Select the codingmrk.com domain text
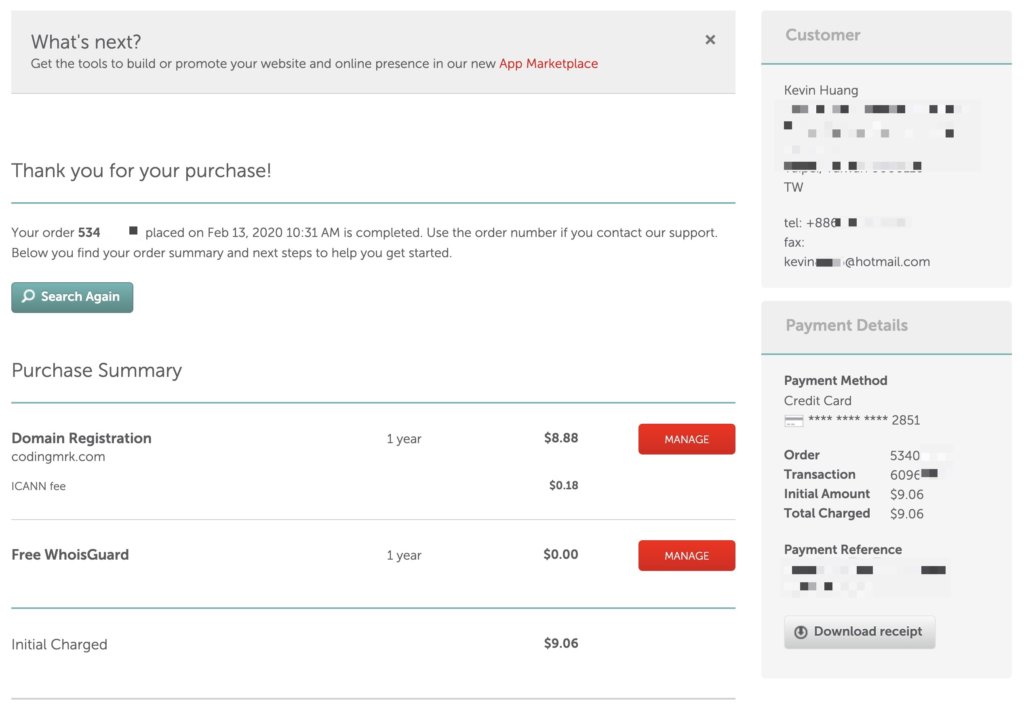Viewport: 1024px width, 706px height. [58, 457]
